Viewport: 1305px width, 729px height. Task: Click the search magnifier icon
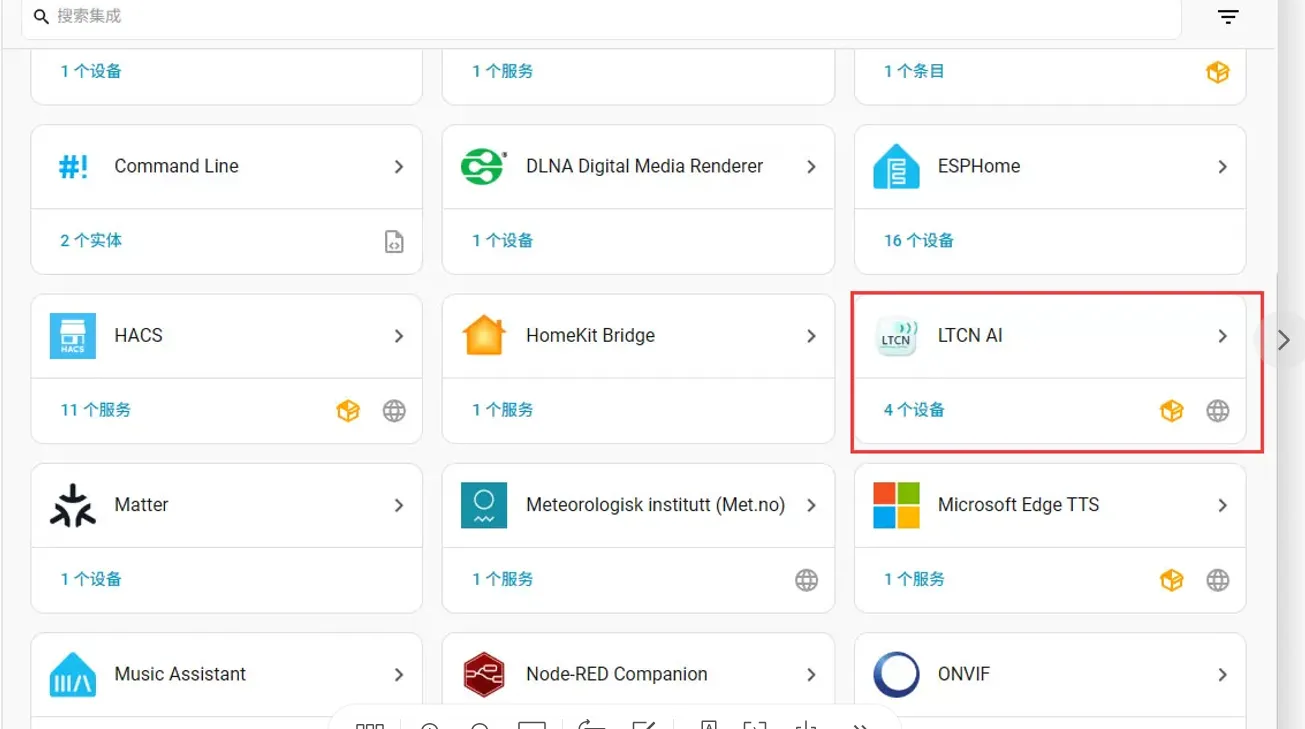click(41, 17)
